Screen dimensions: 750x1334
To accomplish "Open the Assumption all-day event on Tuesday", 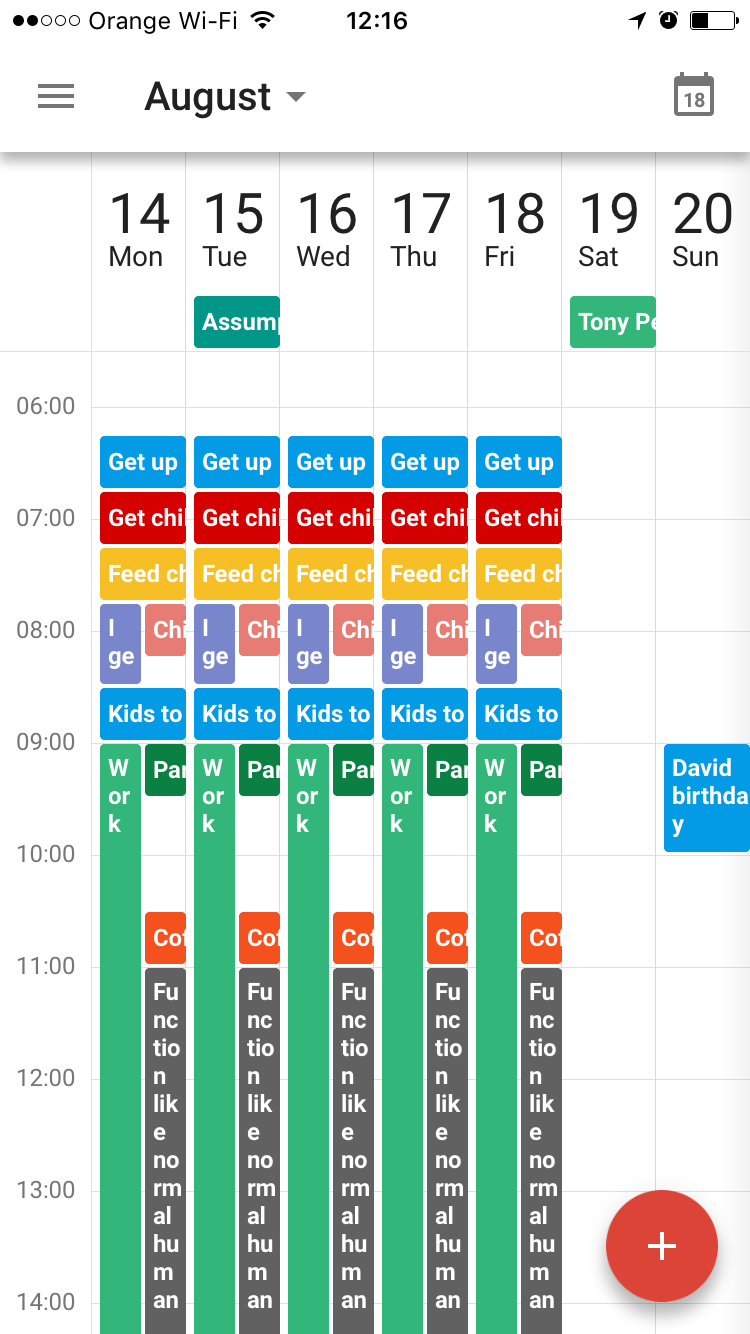I will (237, 322).
